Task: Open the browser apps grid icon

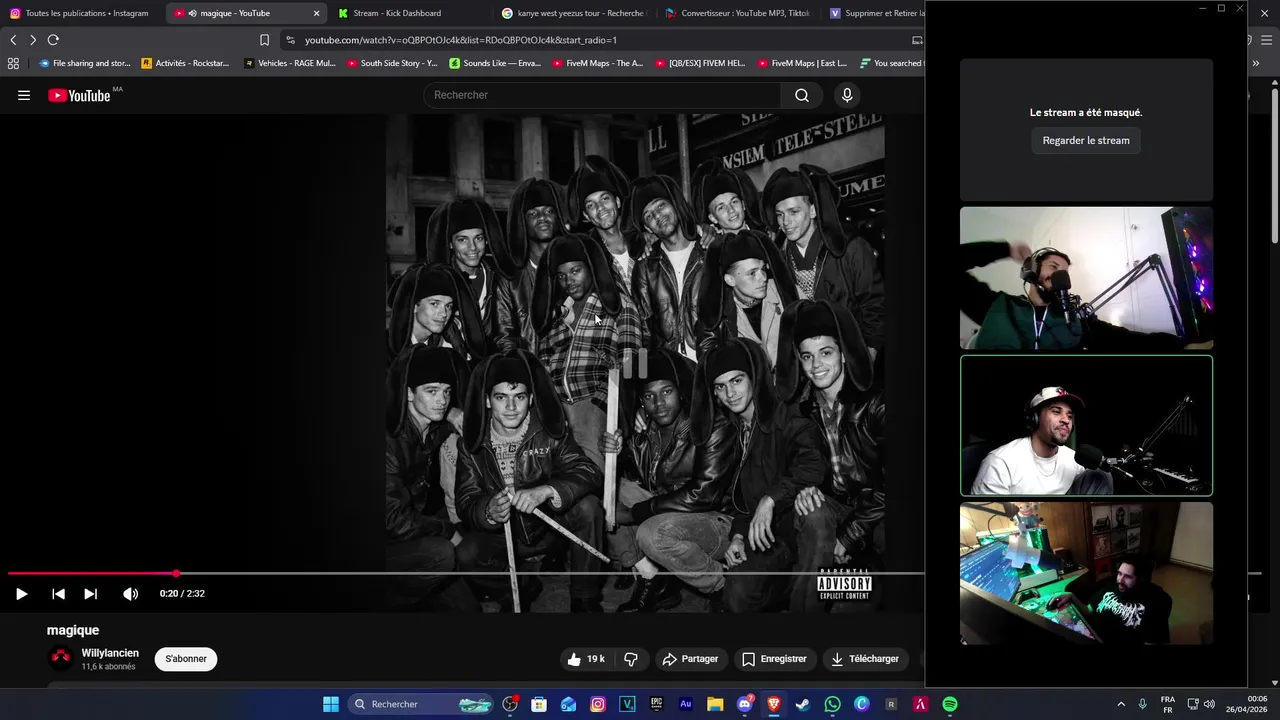Action: (13, 63)
